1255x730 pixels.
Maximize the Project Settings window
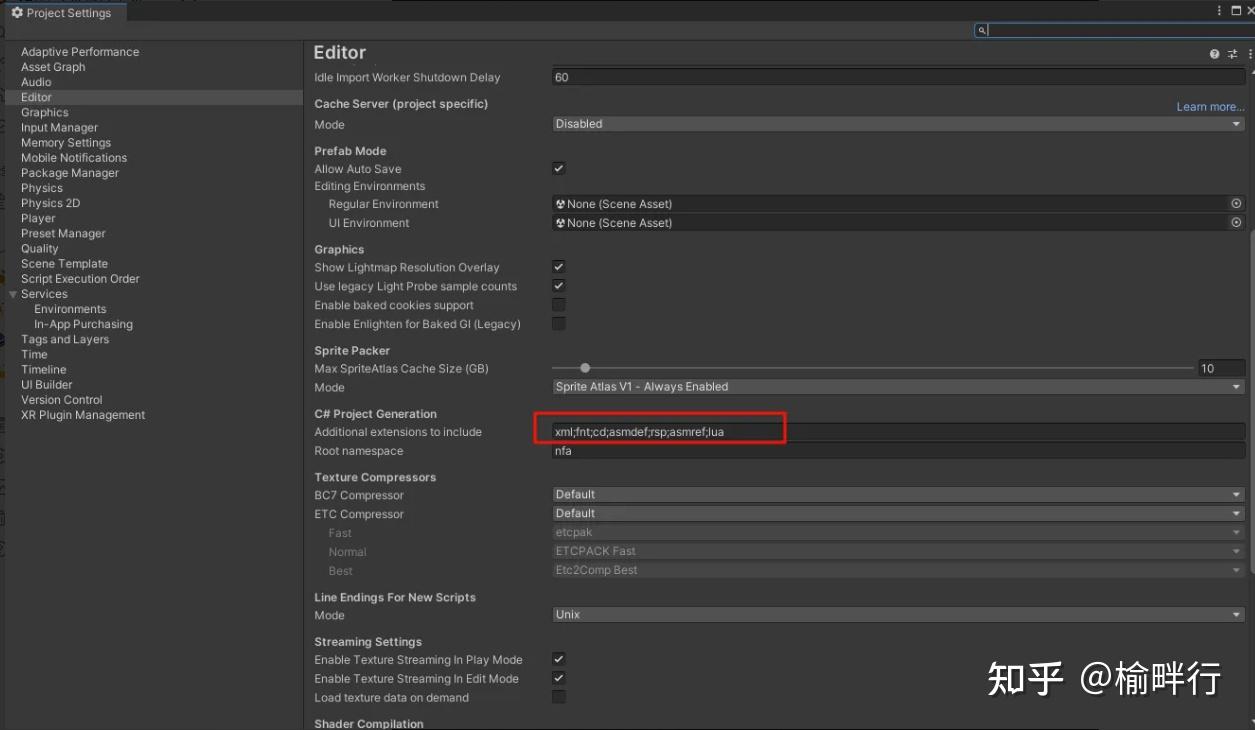(1236, 11)
